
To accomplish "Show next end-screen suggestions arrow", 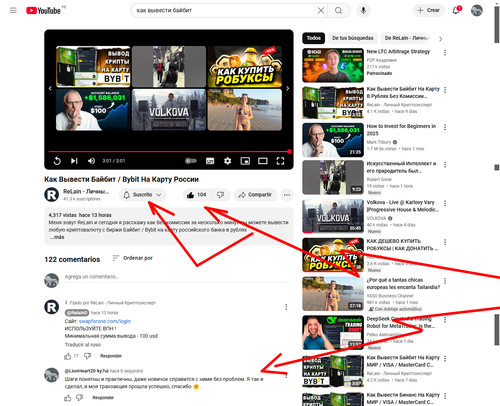I will [287, 88].
